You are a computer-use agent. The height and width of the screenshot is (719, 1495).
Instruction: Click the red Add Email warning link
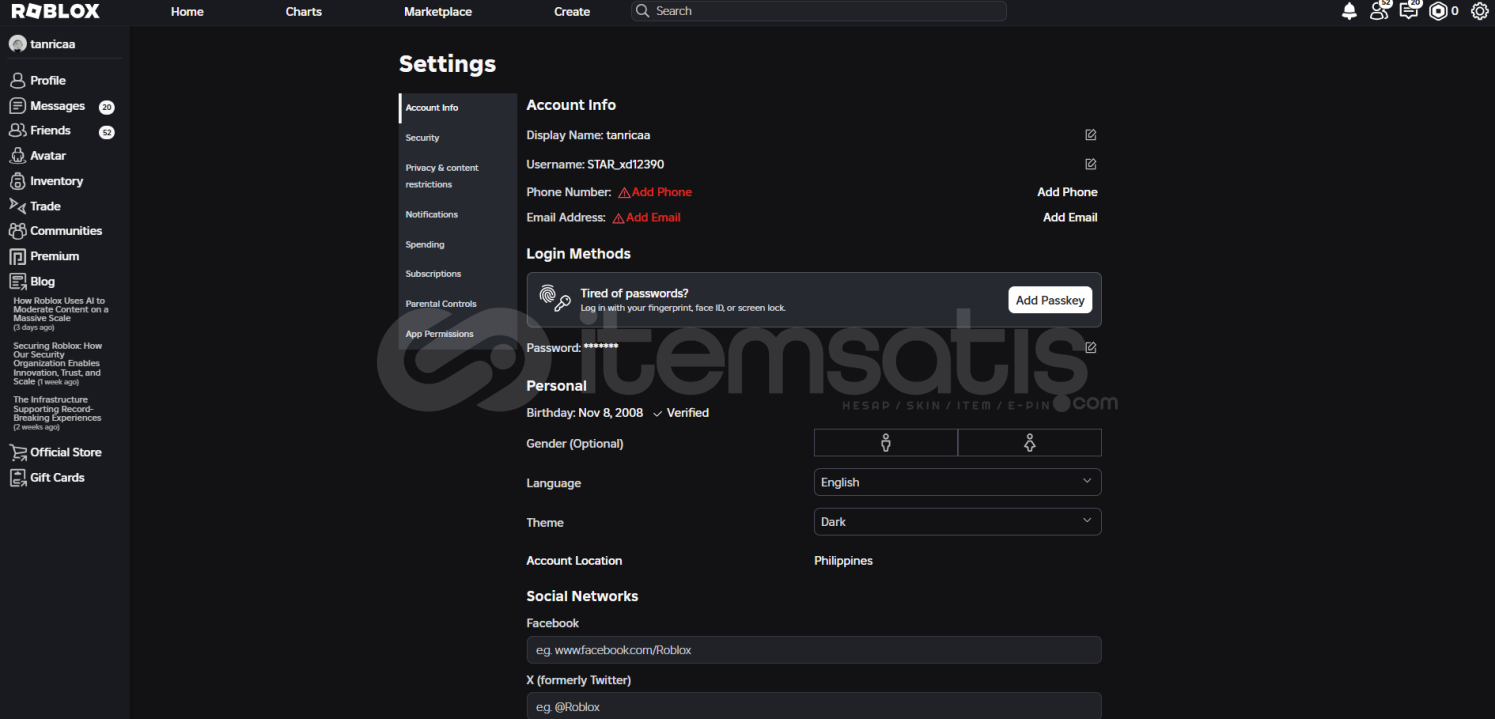point(647,217)
